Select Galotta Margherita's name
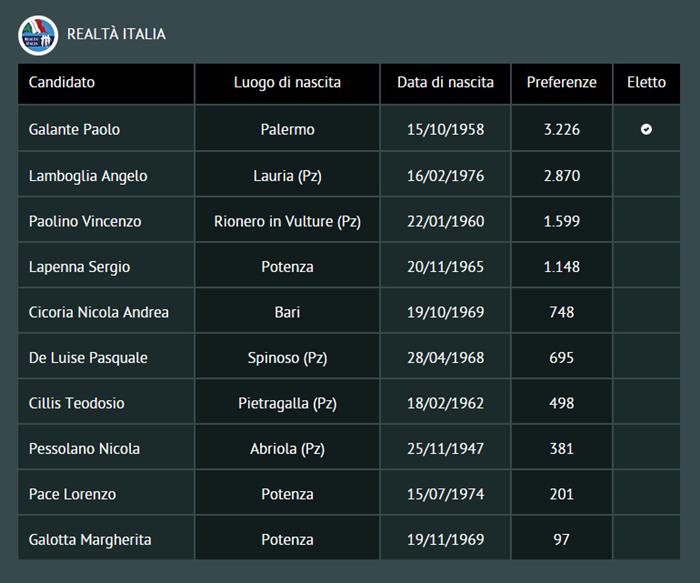700x583 pixels. pyautogui.click(x=90, y=540)
